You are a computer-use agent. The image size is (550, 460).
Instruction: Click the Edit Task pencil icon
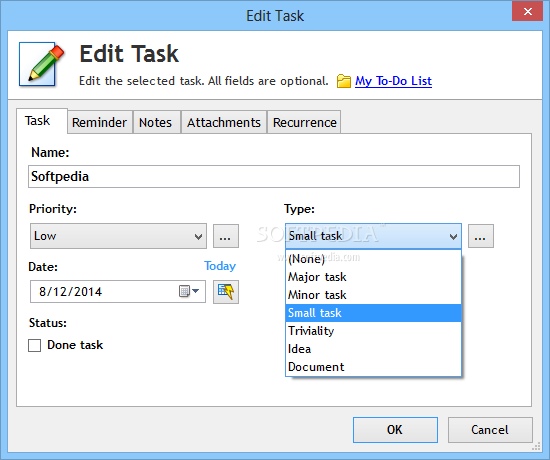(41, 64)
